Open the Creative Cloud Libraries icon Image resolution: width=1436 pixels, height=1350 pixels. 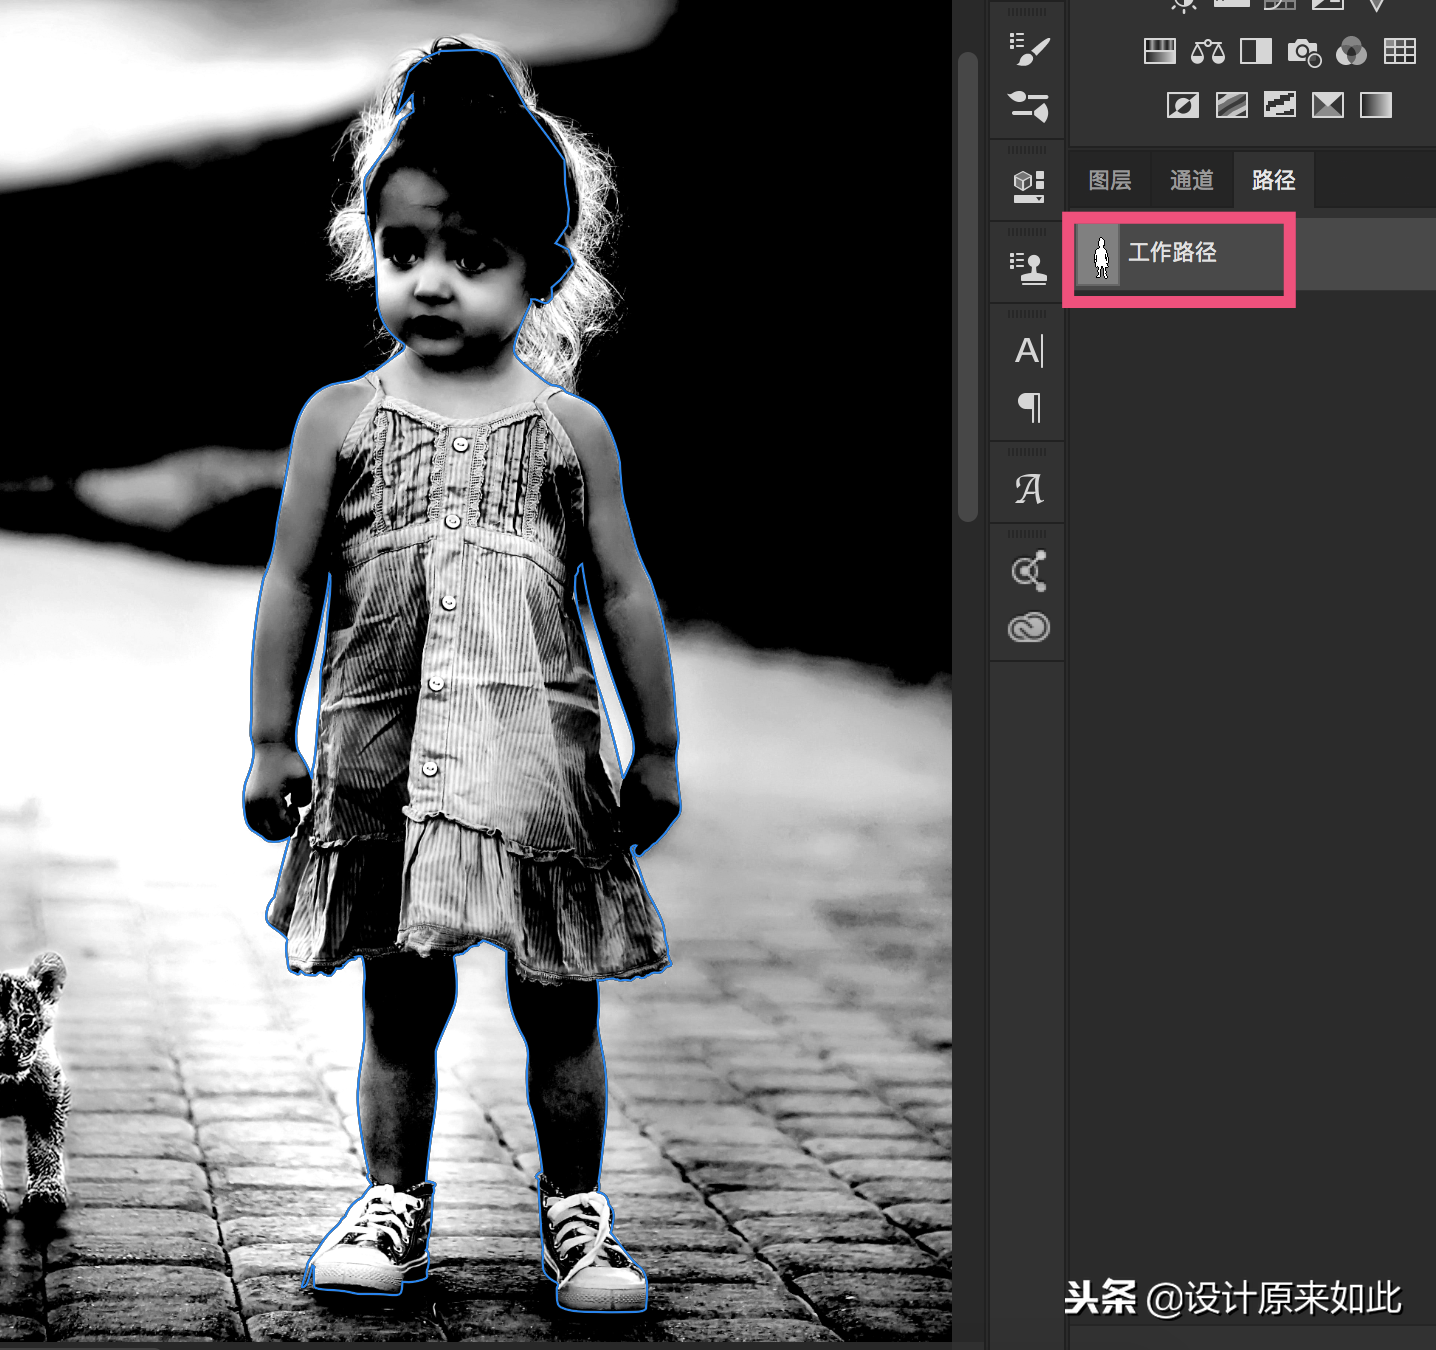pyautogui.click(x=1028, y=627)
